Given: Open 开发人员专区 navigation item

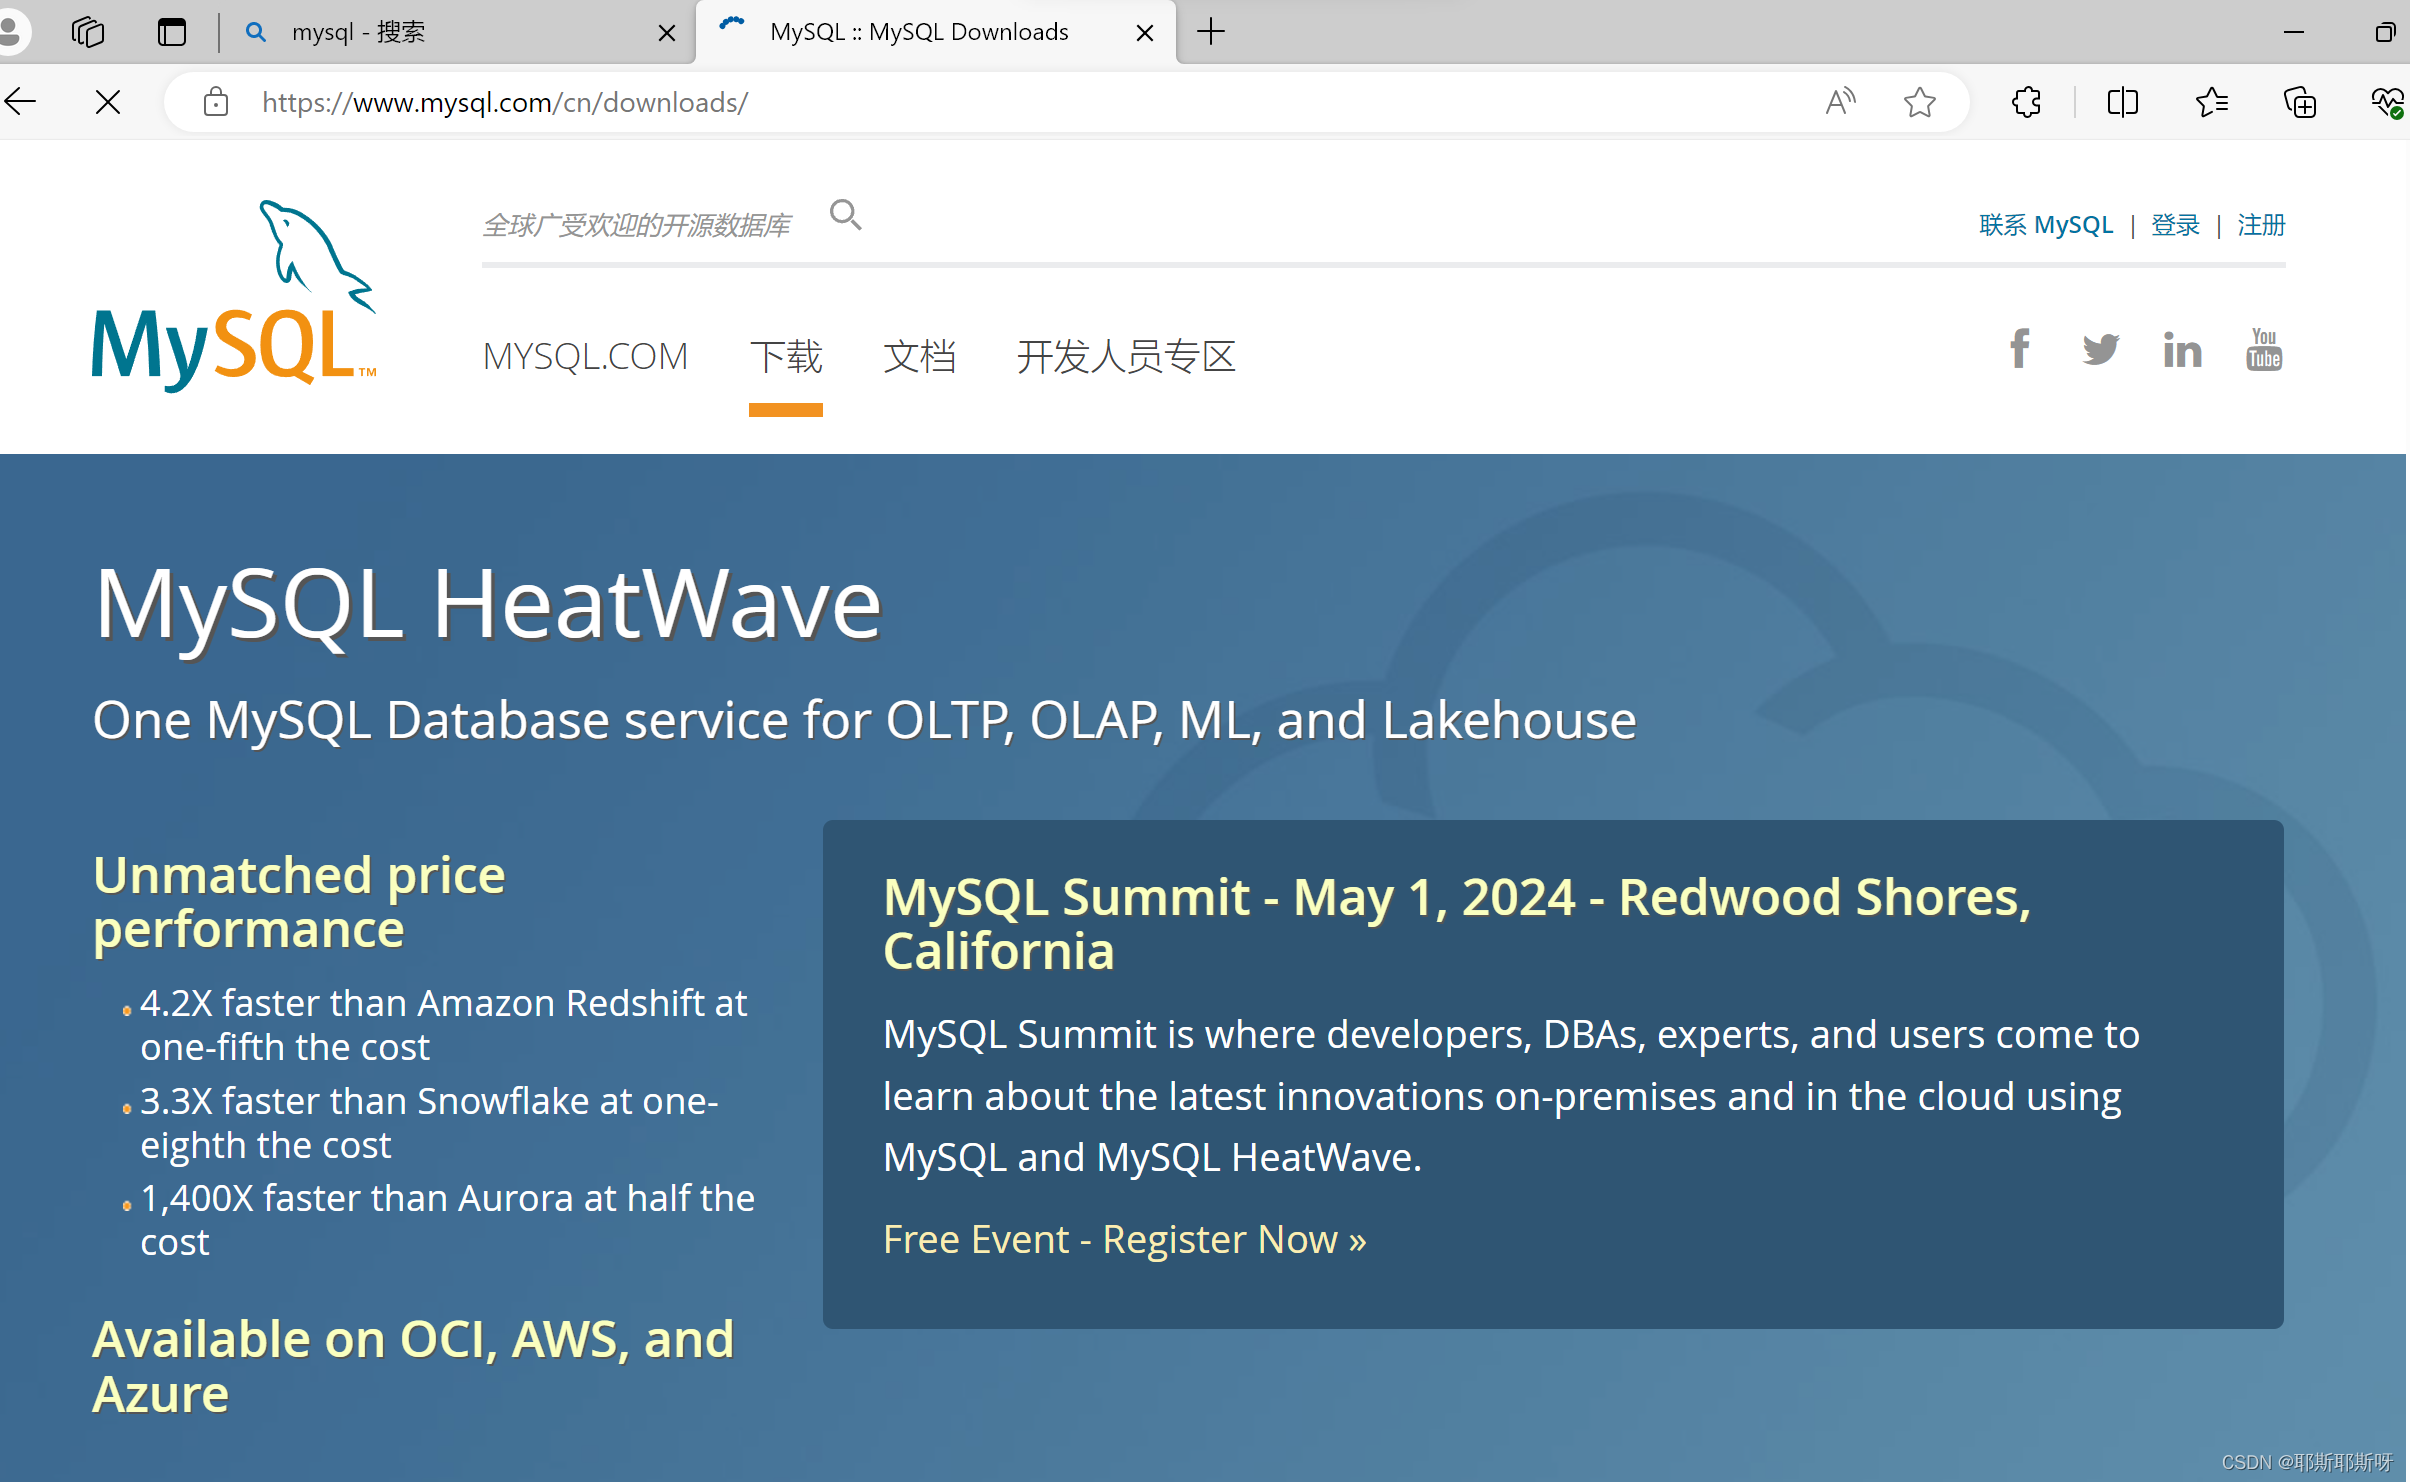Looking at the screenshot, I should click(1126, 357).
